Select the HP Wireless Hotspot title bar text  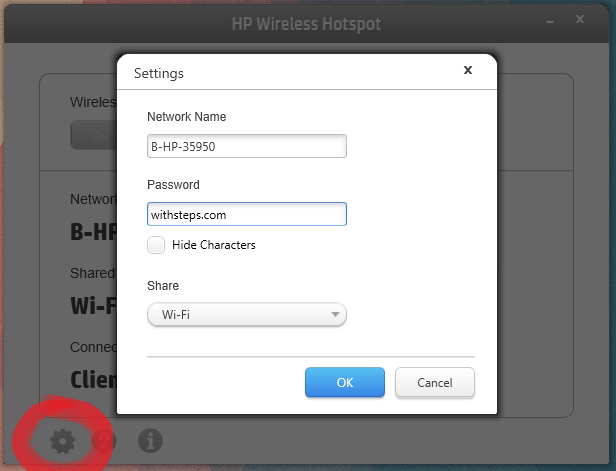point(306,24)
